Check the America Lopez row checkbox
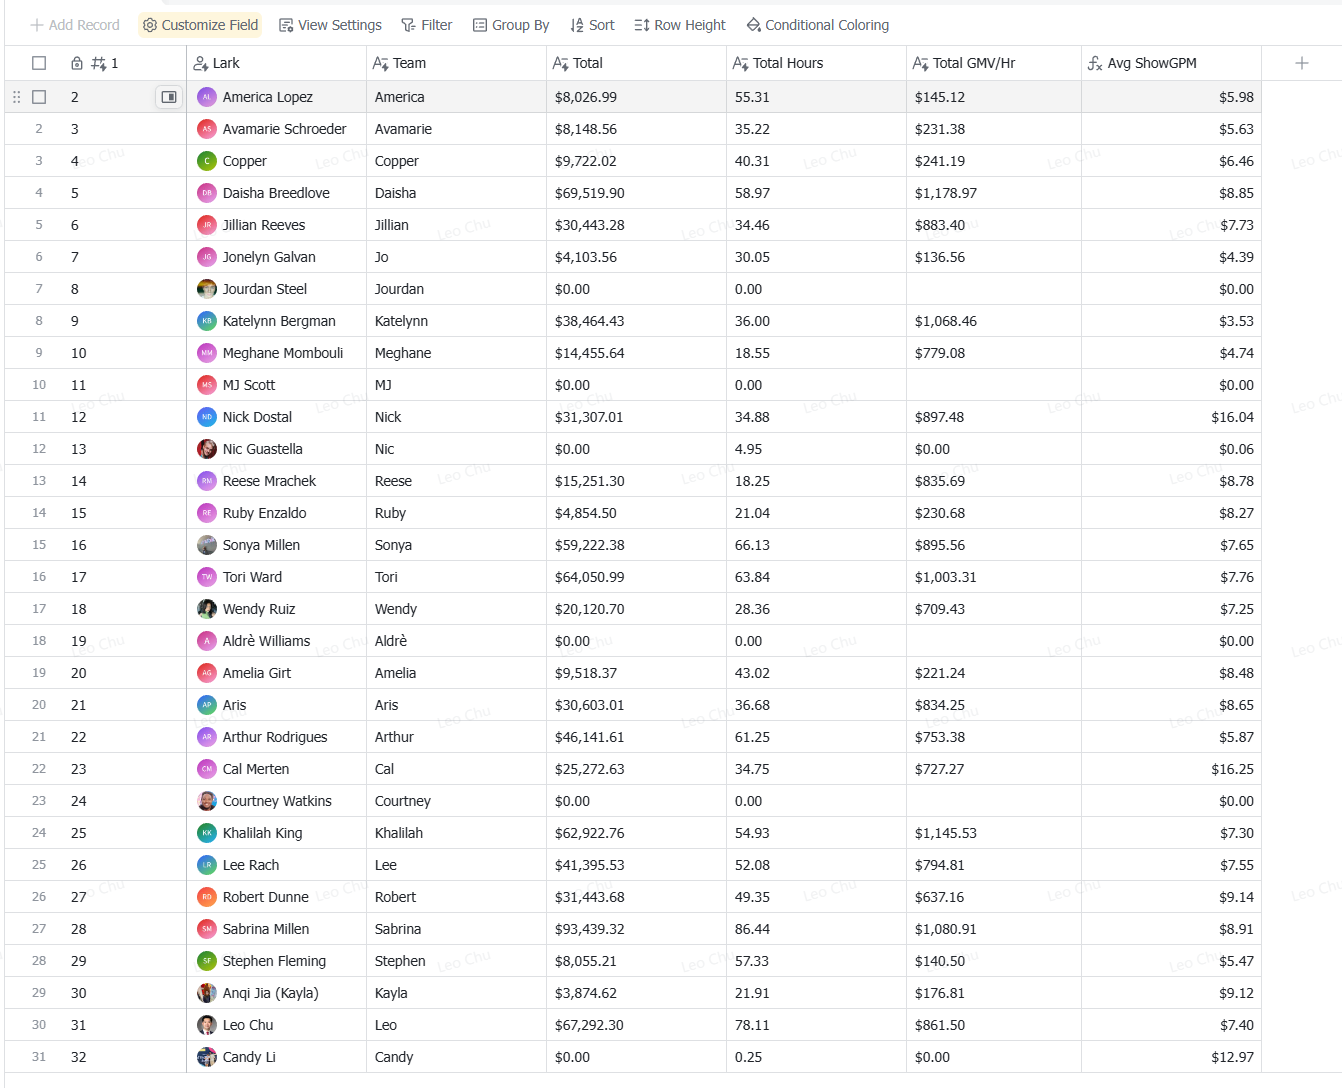Viewport: 1342px width, 1088px height. point(39,97)
